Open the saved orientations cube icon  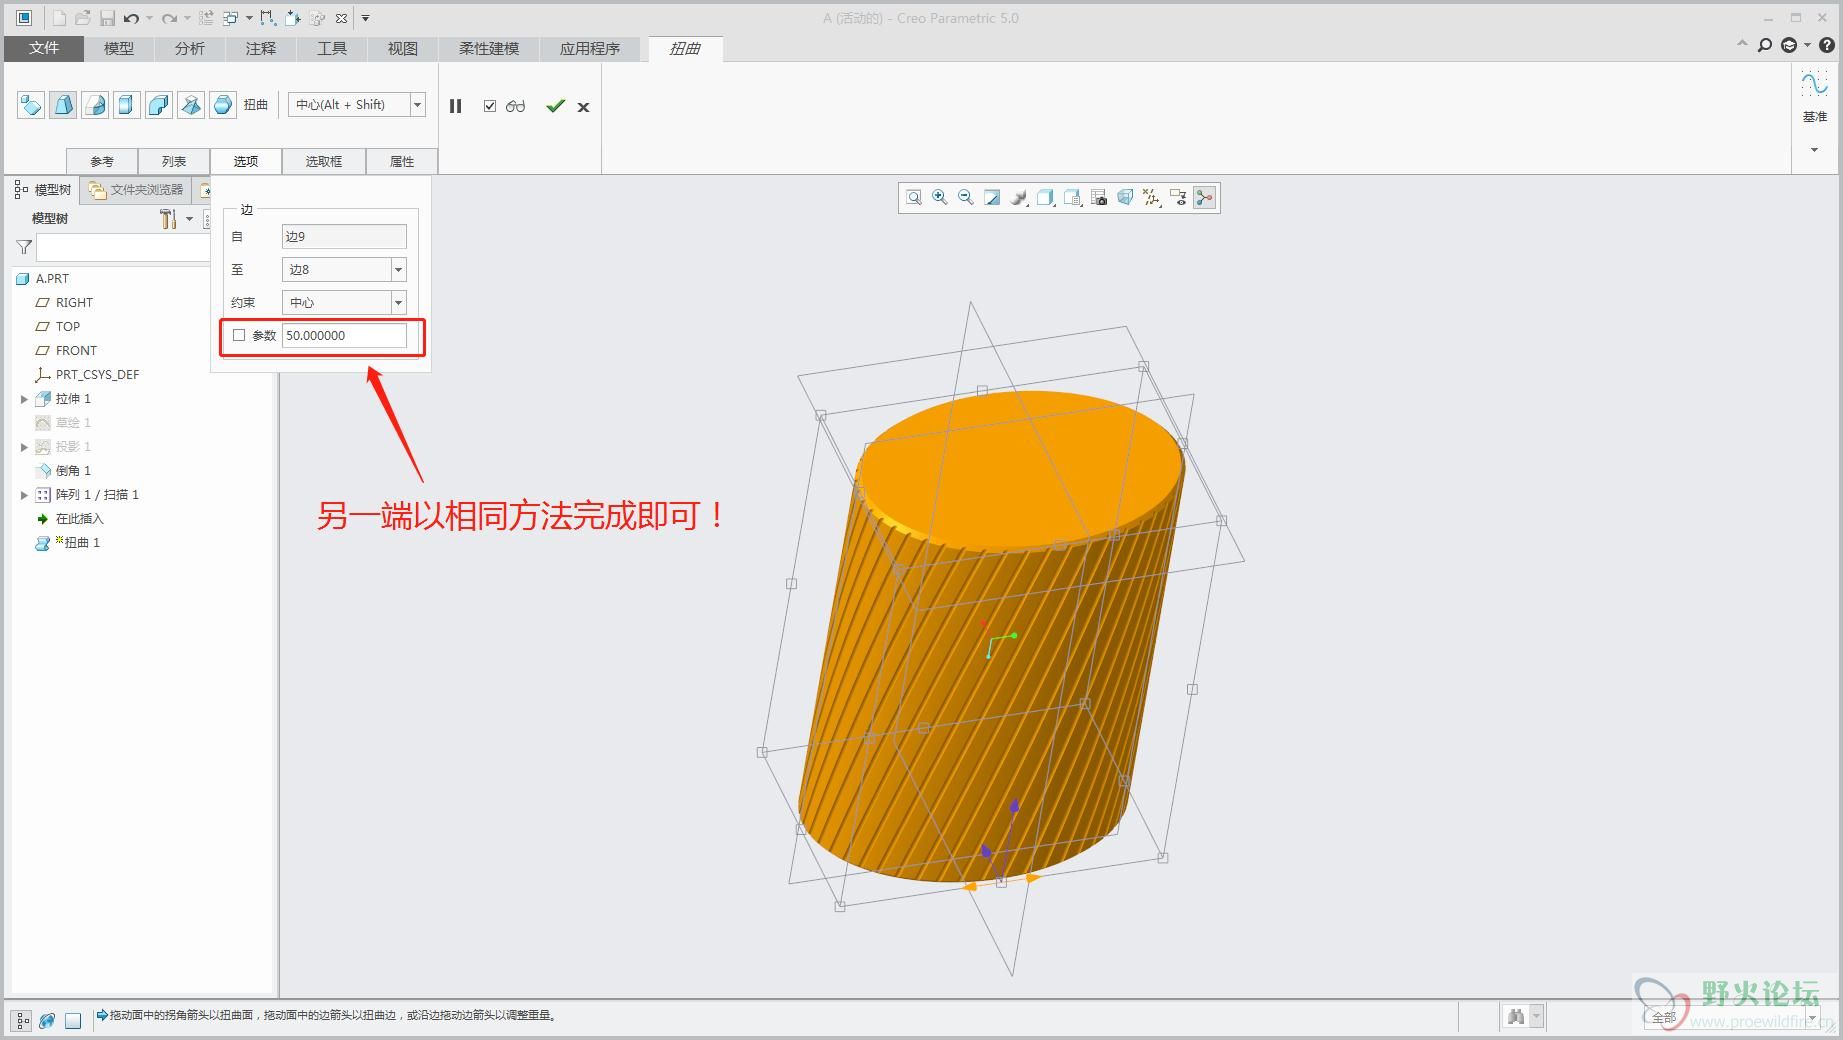tap(1045, 198)
